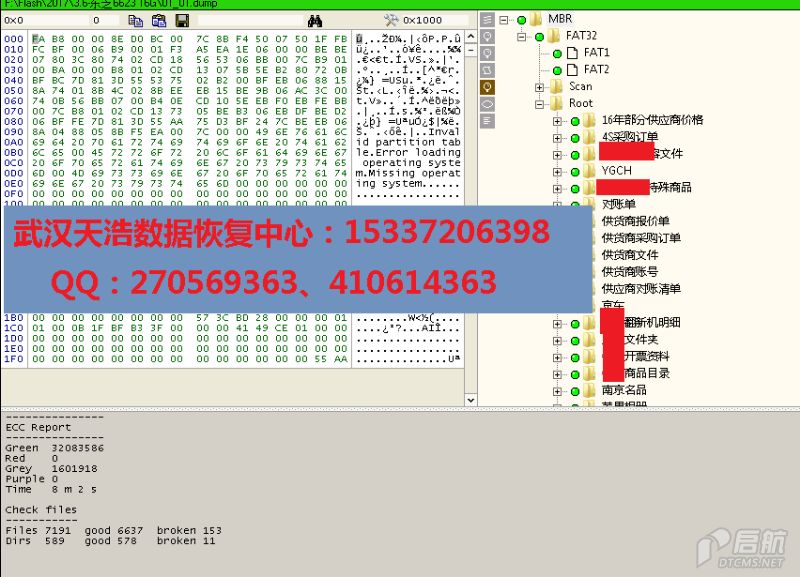Click the binoculars search icon
The width and height of the screenshot is (800, 577).
point(315,20)
